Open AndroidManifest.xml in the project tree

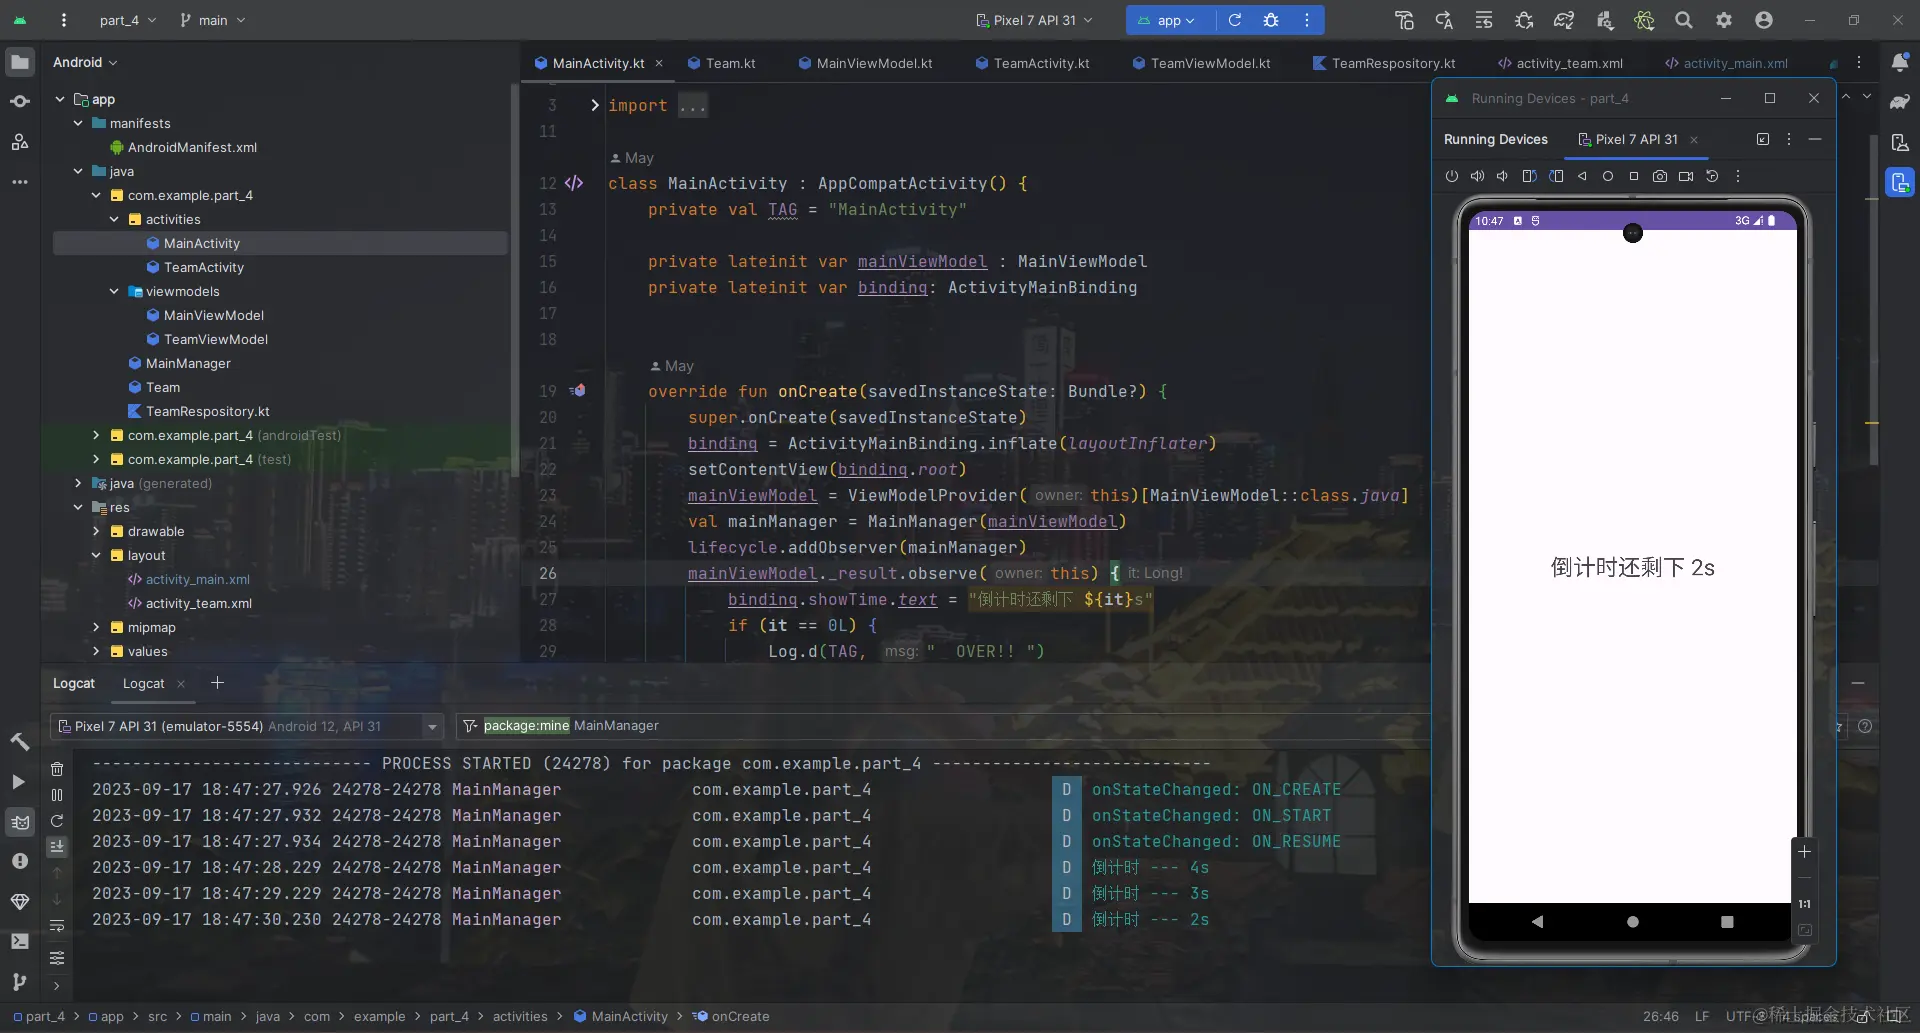pos(192,147)
